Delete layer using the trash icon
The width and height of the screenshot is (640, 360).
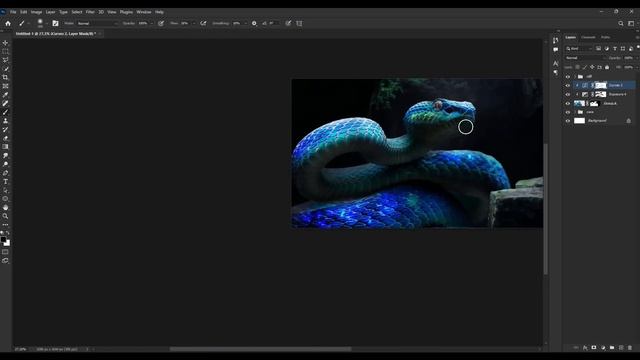point(630,348)
